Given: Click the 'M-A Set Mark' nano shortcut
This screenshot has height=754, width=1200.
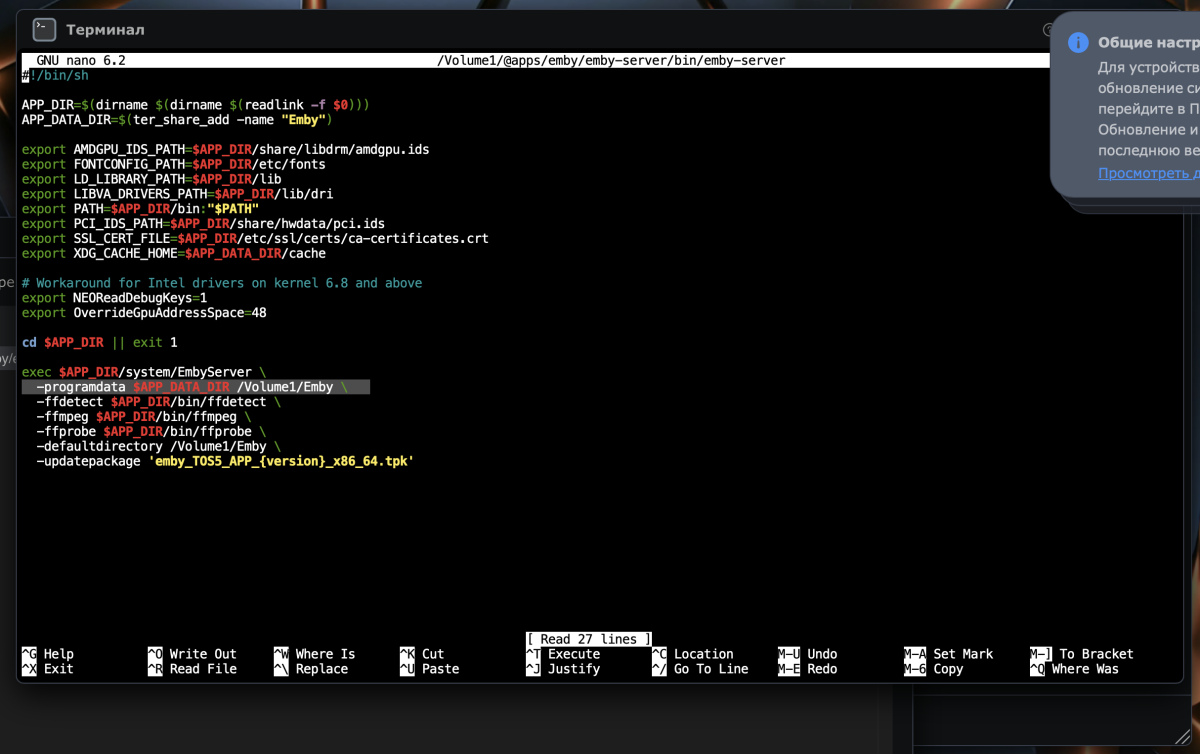Looking at the screenshot, I should [x=948, y=654].
